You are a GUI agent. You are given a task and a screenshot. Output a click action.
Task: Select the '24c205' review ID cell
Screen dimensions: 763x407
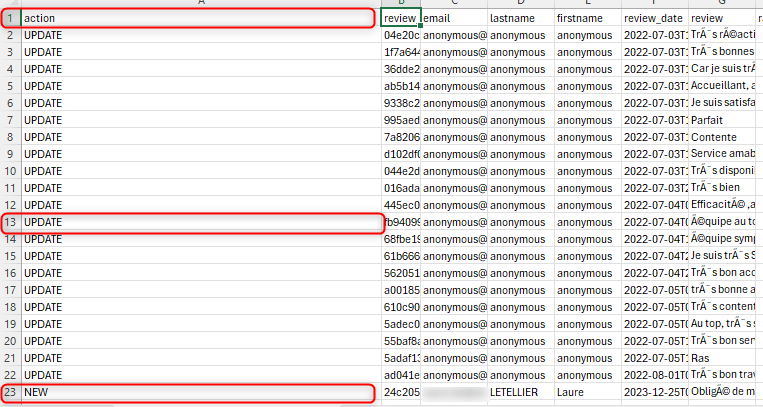401,393
